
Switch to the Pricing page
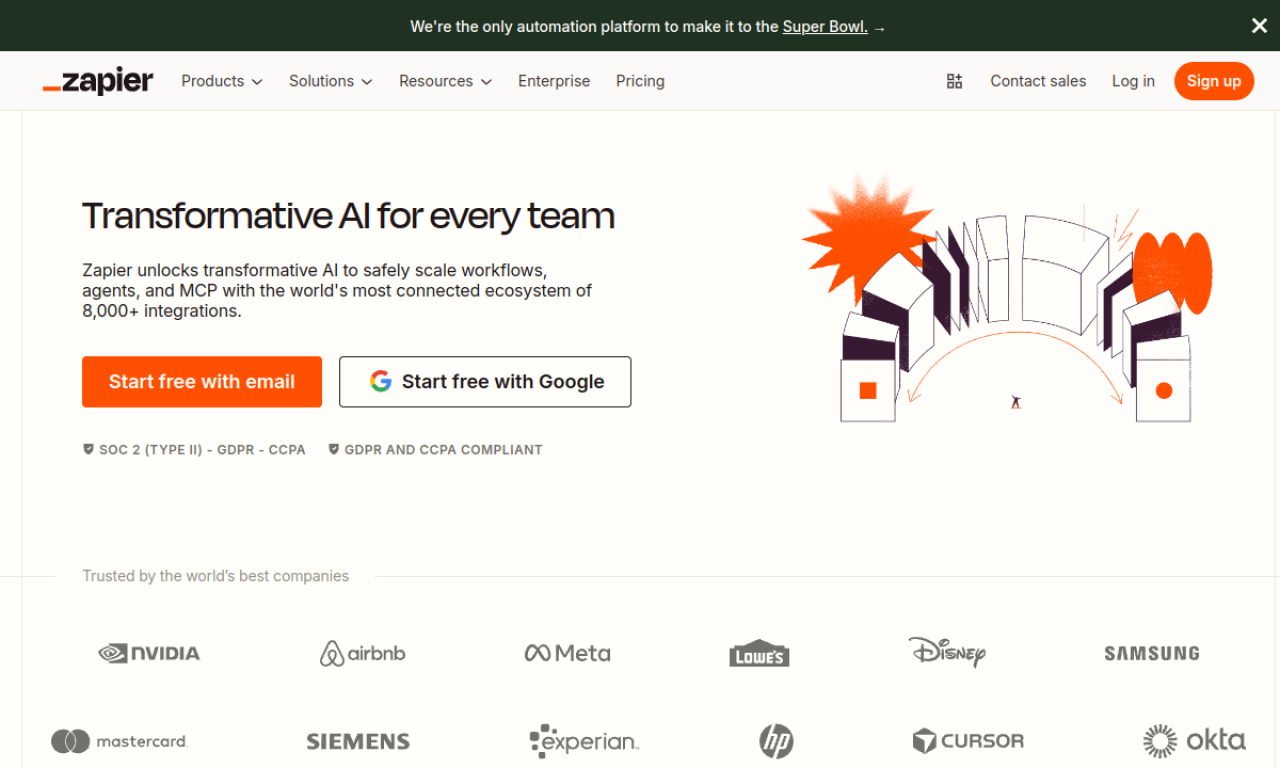click(x=640, y=81)
